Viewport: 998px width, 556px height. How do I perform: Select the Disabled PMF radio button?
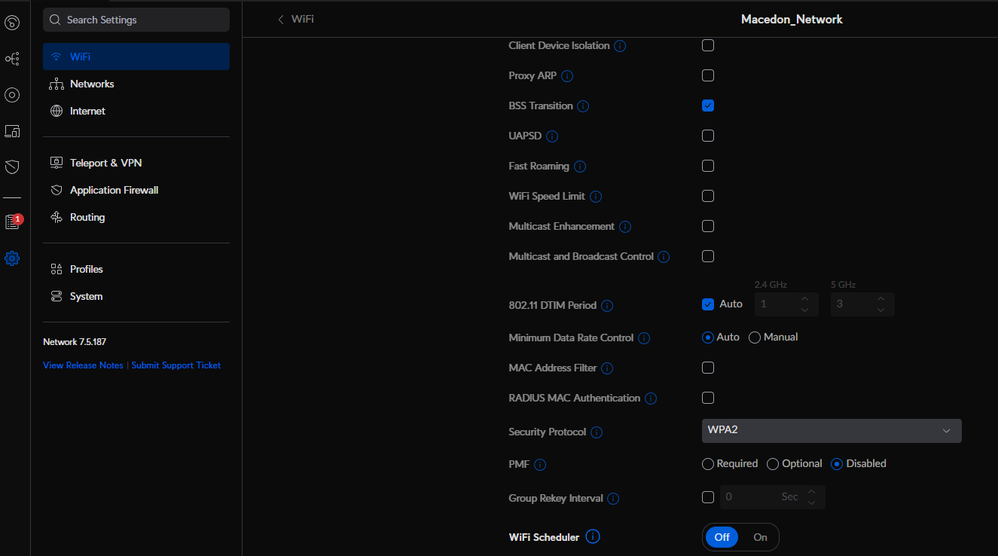coord(837,464)
